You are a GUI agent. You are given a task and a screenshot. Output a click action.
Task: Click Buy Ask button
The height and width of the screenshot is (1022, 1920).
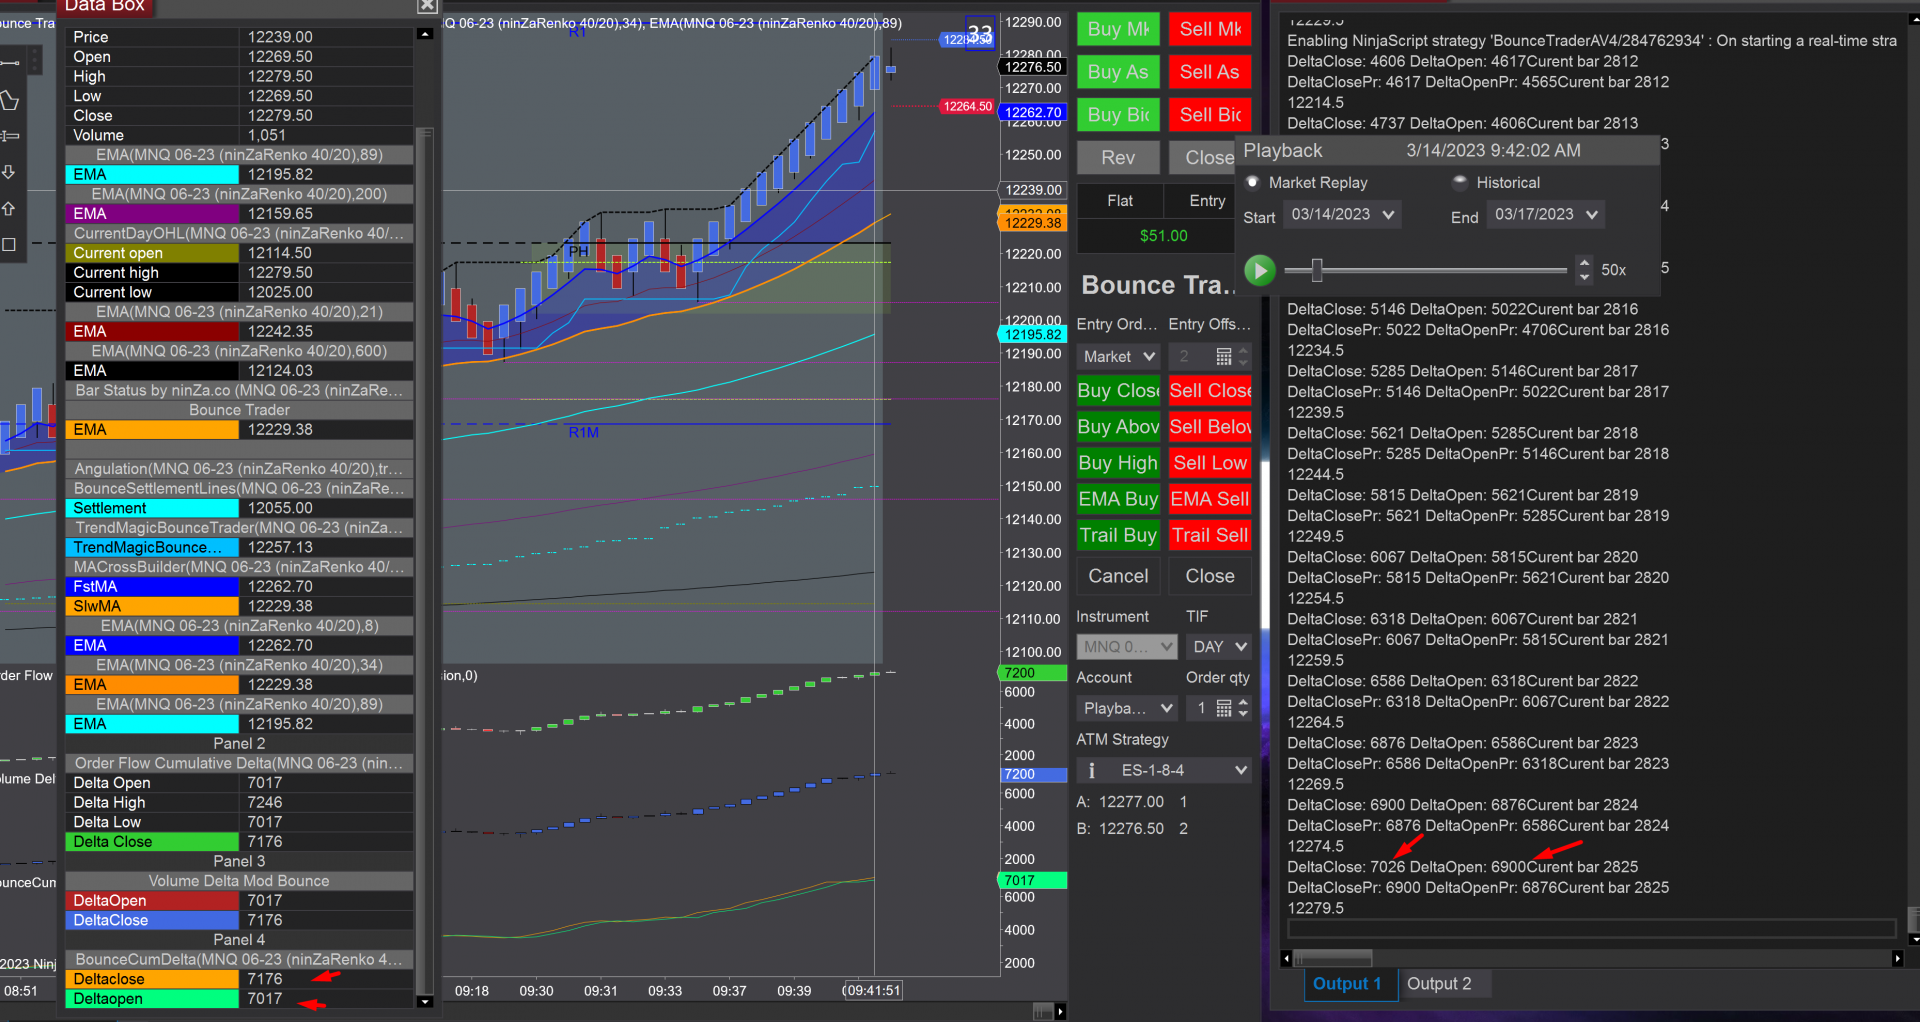tap(1118, 72)
